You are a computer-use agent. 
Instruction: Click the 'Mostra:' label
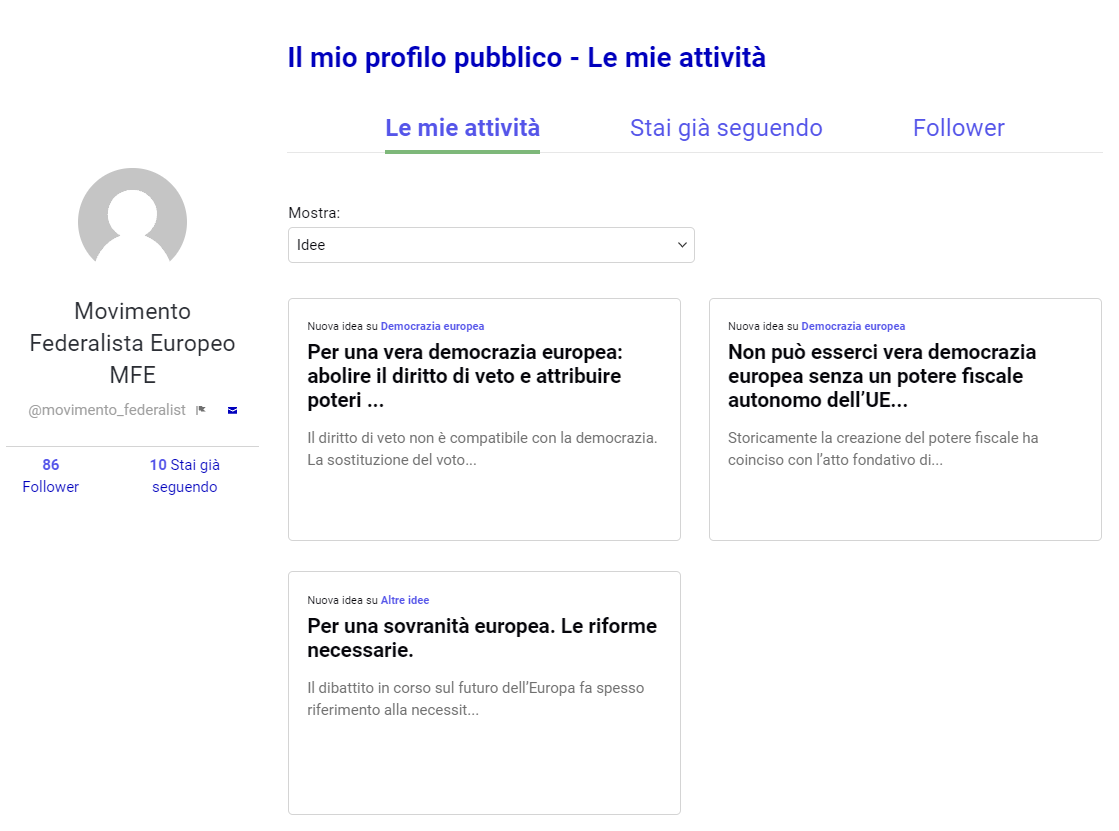(x=314, y=213)
